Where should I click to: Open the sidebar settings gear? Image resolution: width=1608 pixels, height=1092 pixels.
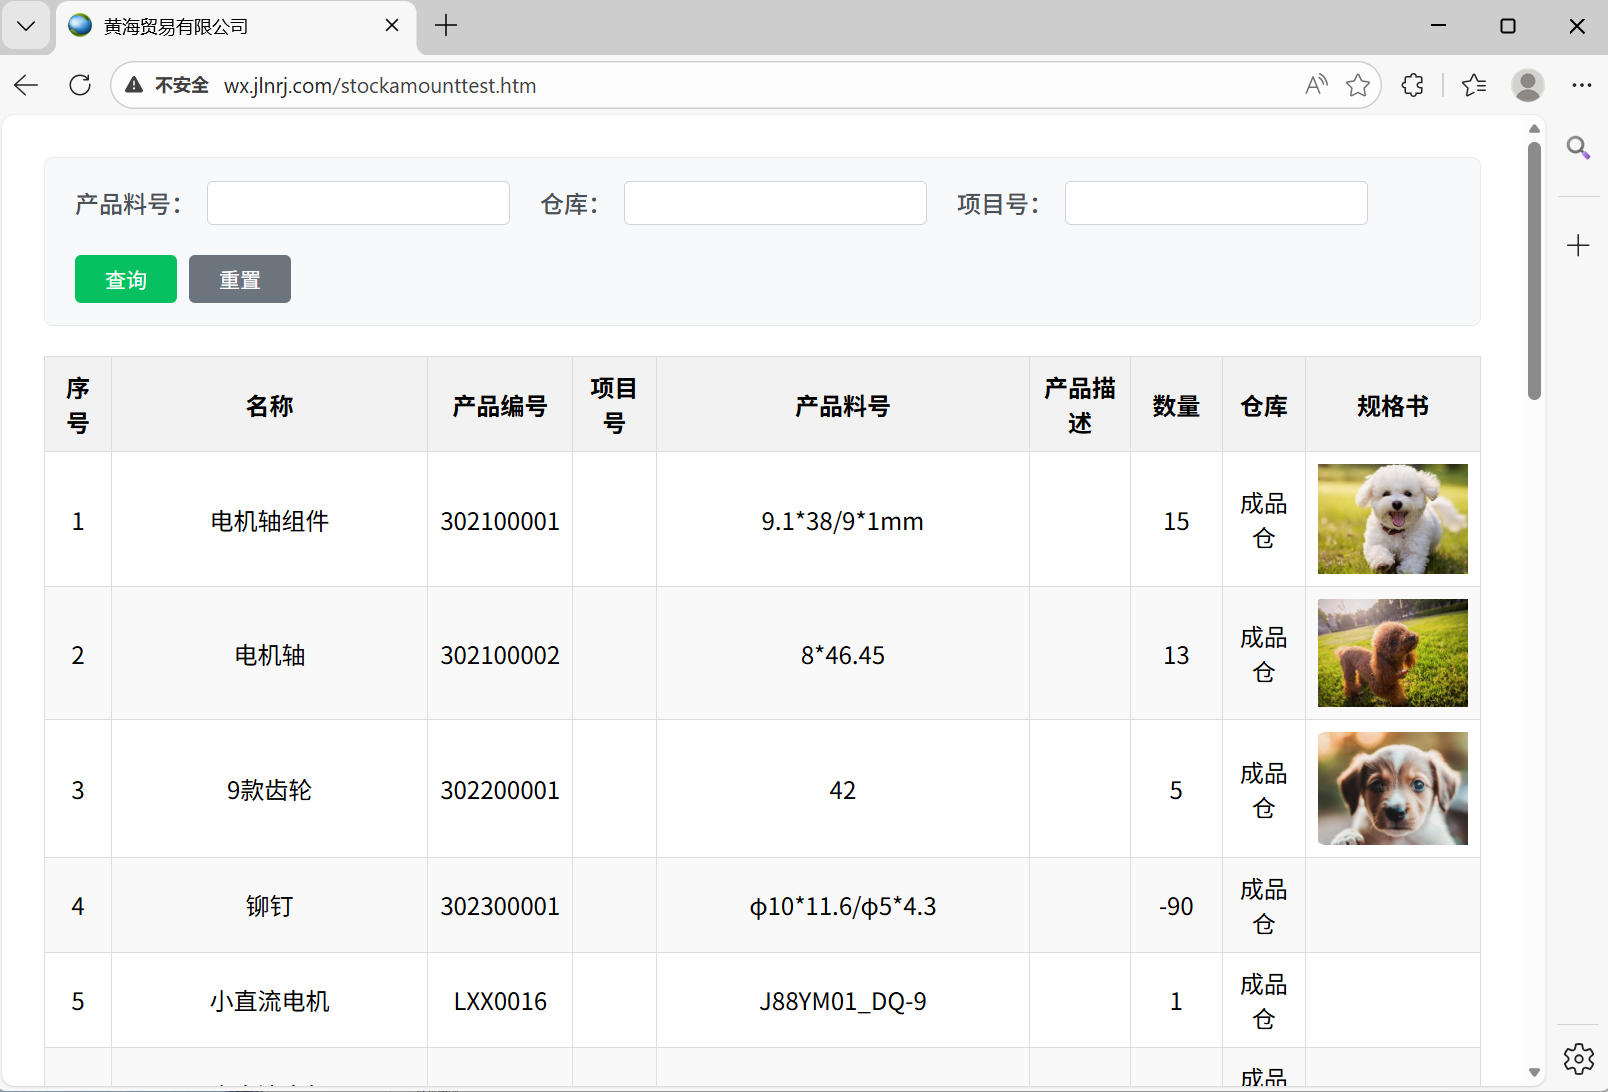[1578, 1058]
